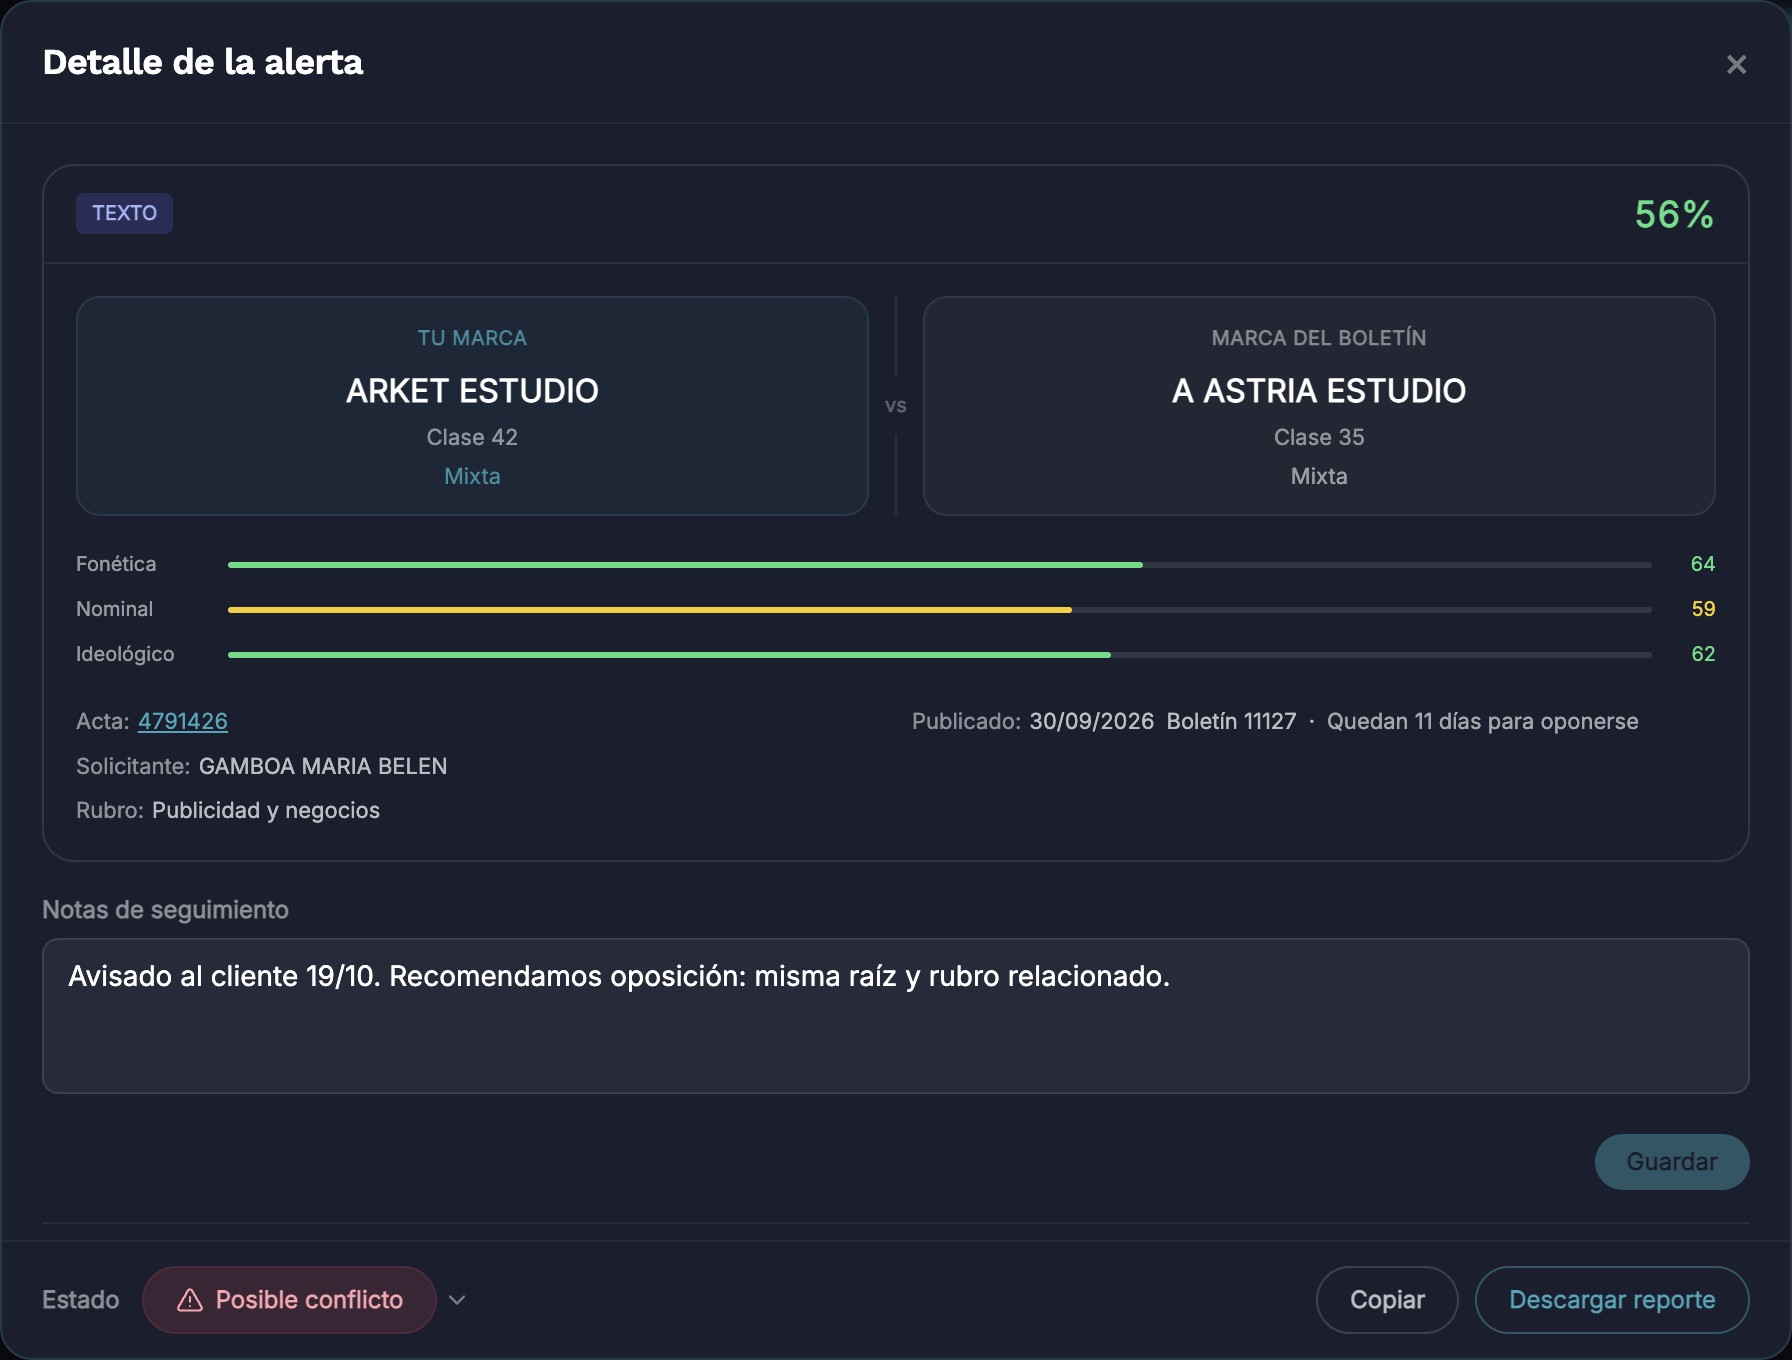Expand the Estado dropdown chevron
This screenshot has height=1360, width=1792.
(457, 1300)
